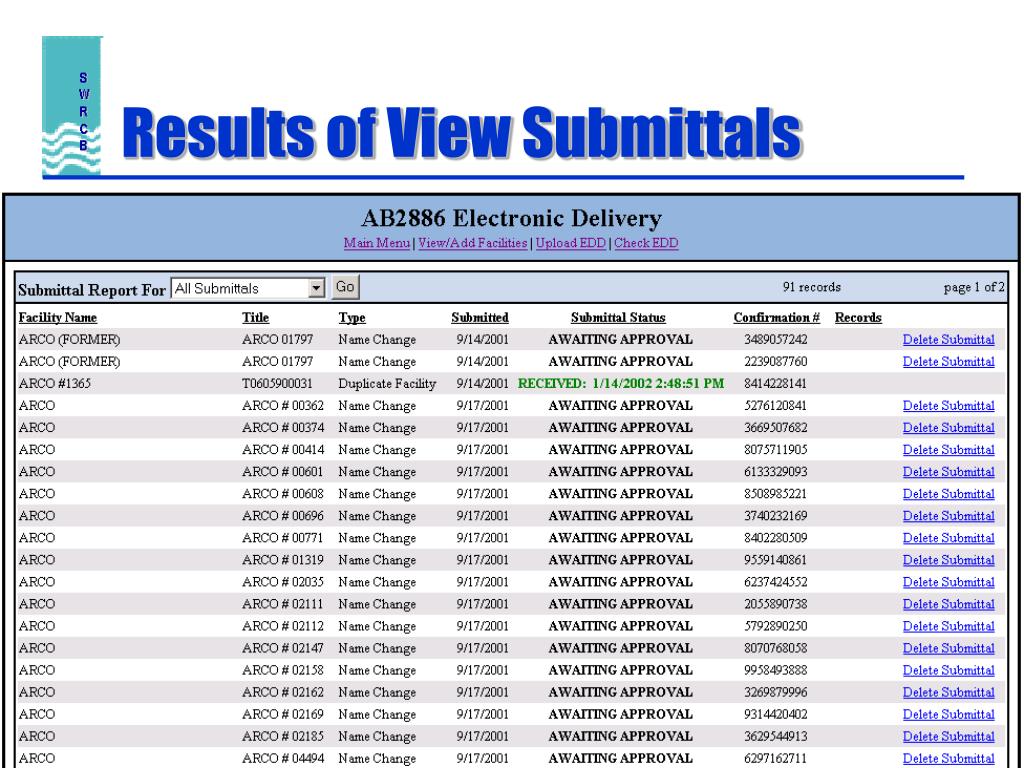The height and width of the screenshot is (768, 1024).
Task: Sort by Type column header
Action: tap(352, 317)
